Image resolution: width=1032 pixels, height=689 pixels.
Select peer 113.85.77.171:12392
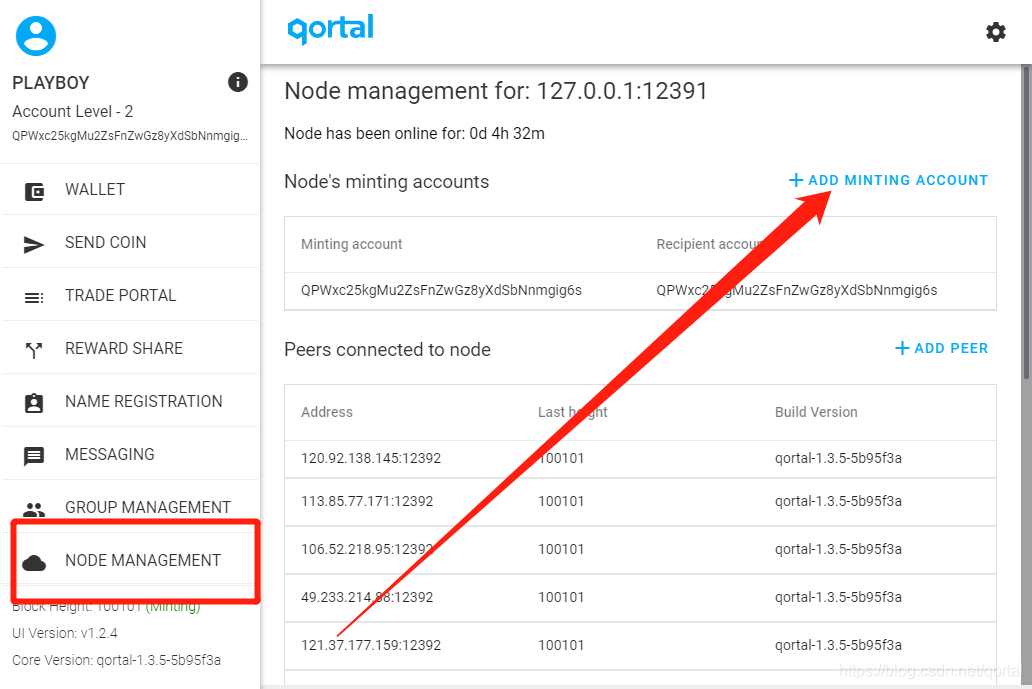367,501
